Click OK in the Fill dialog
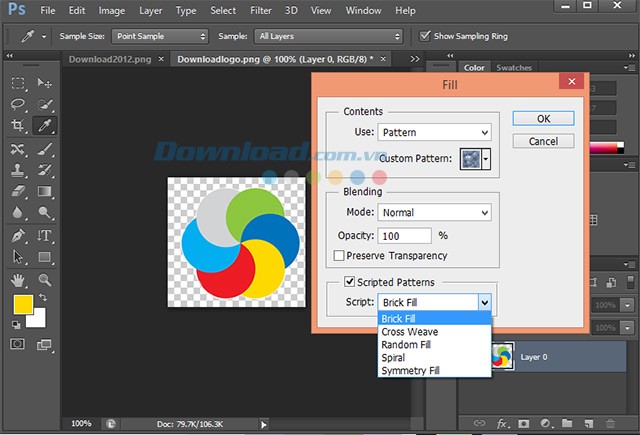 click(x=543, y=118)
